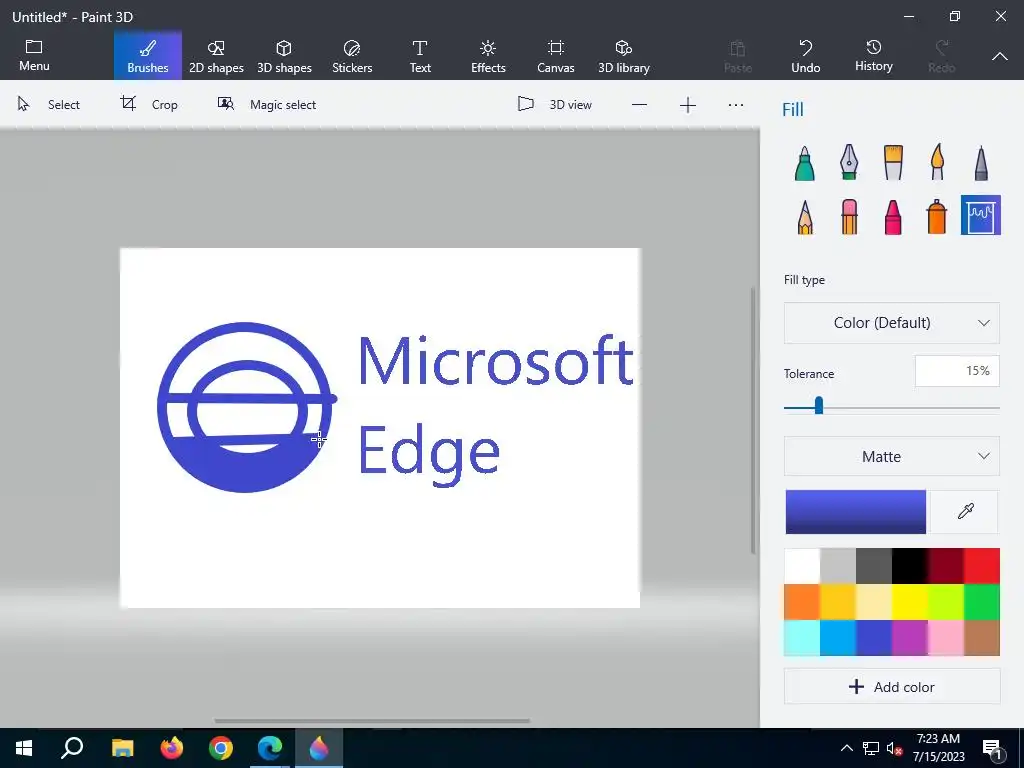Pick a color with the eyedropper
Image resolution: width=1024 pixels, height=768 pixels.
pyautogui.click(x=965, y=511)
